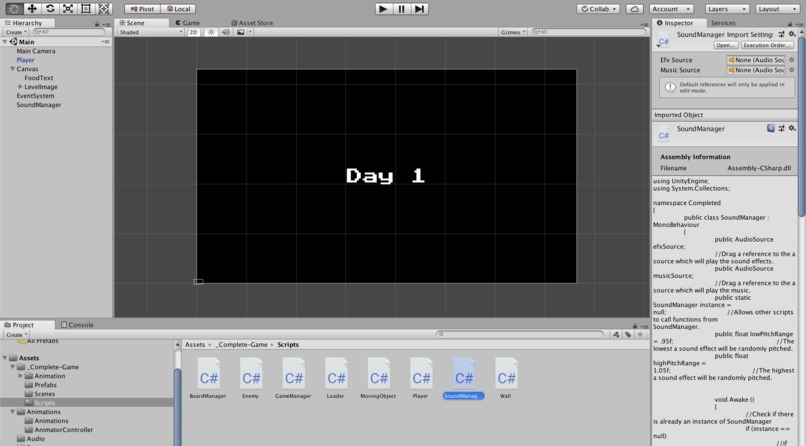The image size is (806, 446).
Task: Select the Move tool
Action: point(32,9)
